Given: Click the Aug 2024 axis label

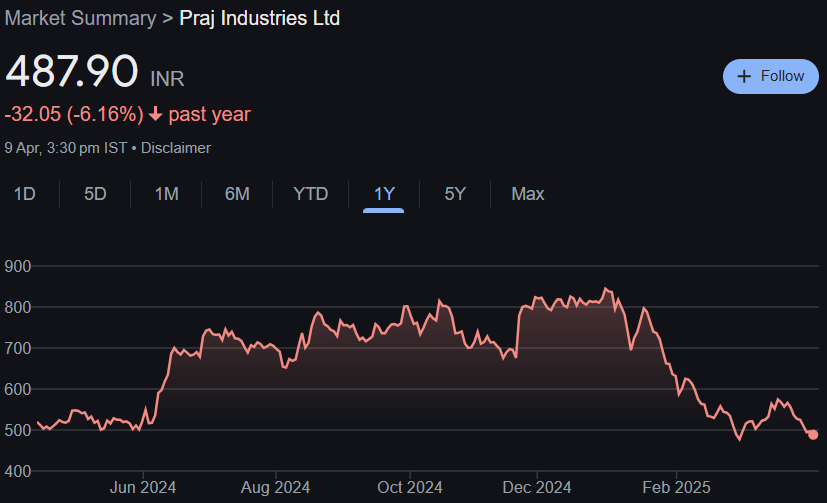Looking at the screenshot, I should pos(275,487).
